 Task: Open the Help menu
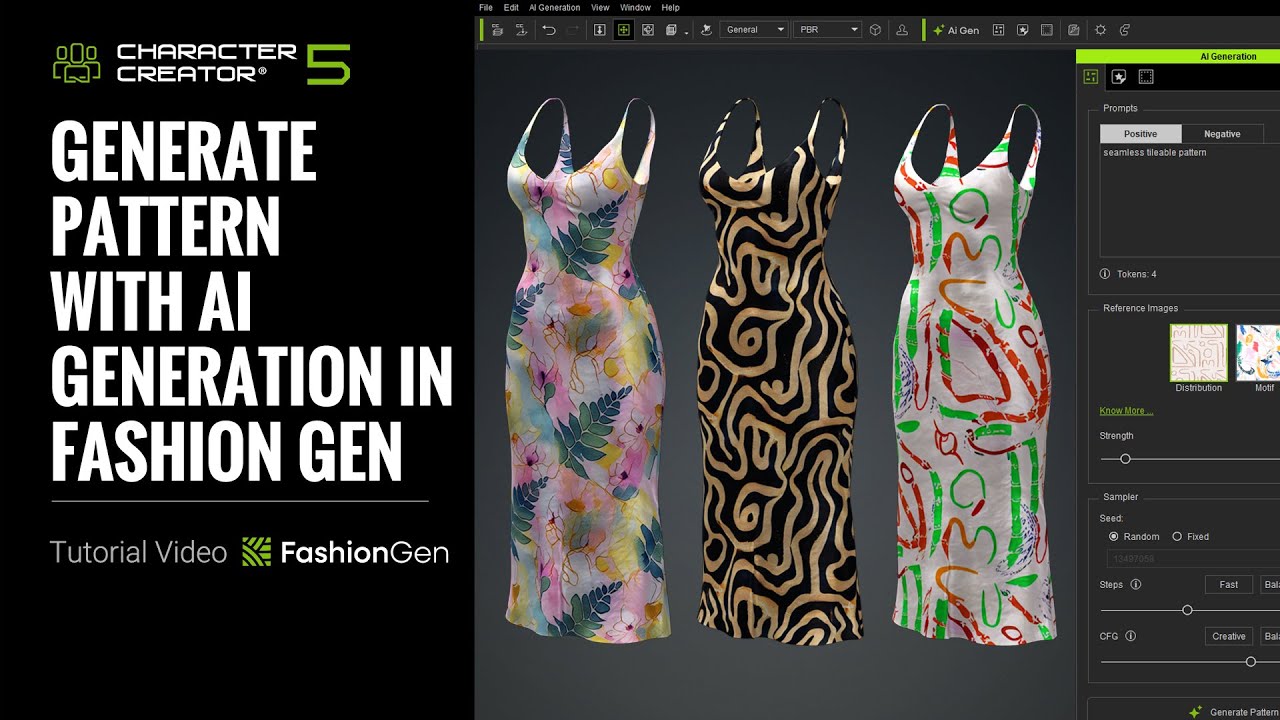pyautogui.click(x=670, y=7)
